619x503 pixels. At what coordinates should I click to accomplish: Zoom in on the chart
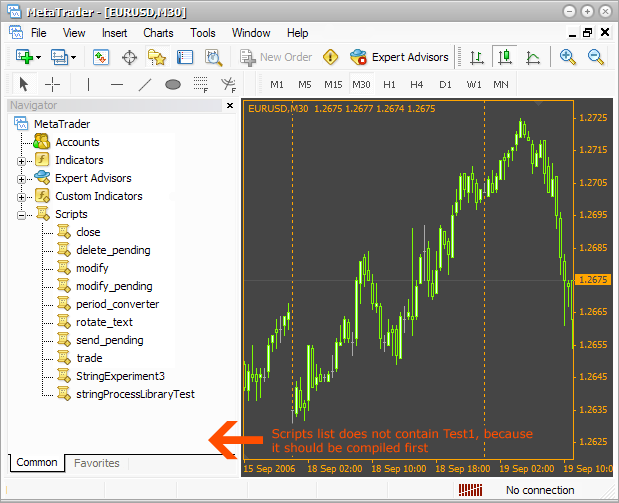(568, 57)
